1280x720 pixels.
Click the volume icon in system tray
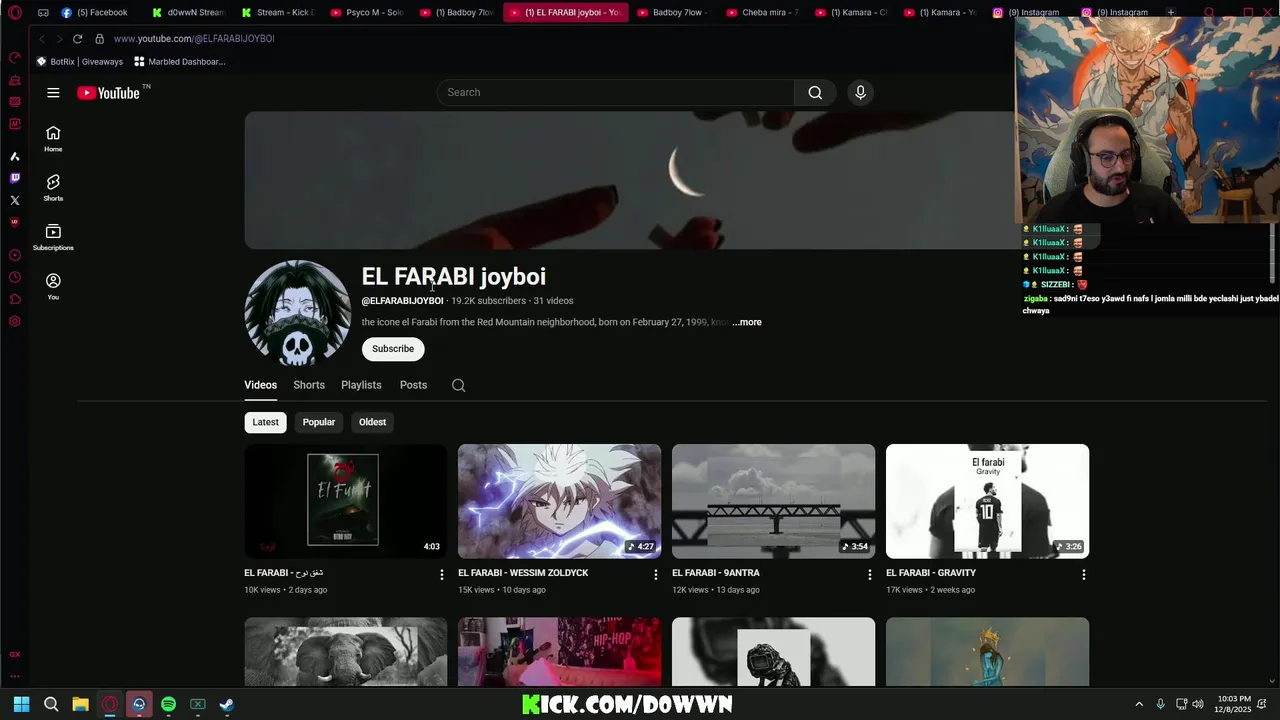coord(1198,704)
